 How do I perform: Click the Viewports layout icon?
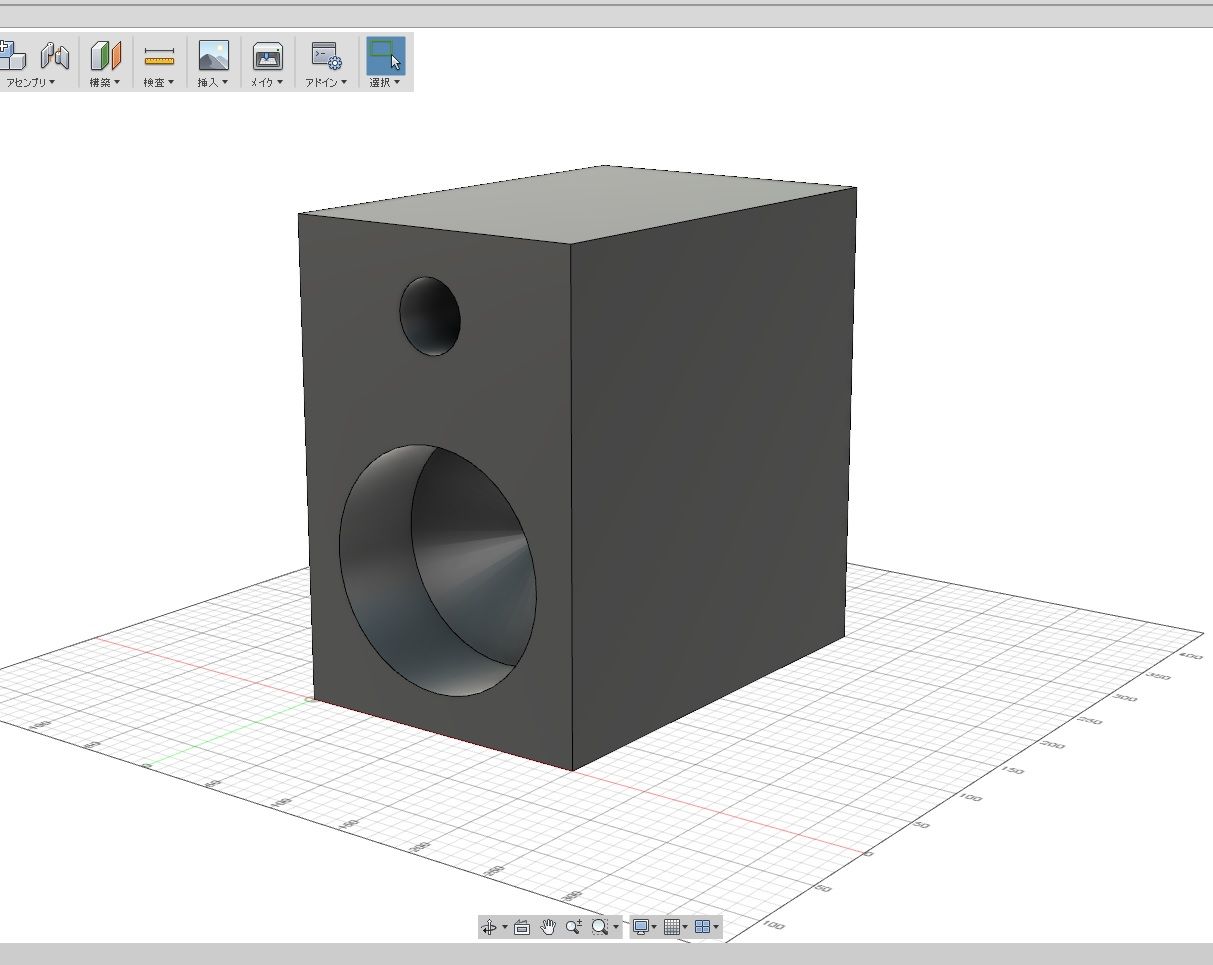[702, 927]
